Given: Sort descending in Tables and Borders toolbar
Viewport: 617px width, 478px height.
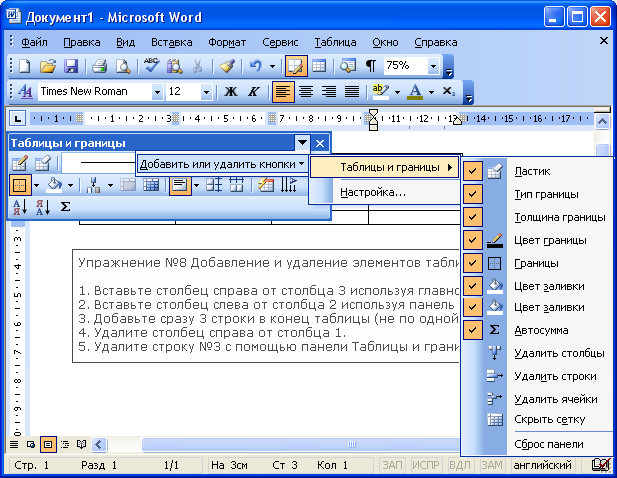Looking at the screenshot, I should [x=42, y=207].
